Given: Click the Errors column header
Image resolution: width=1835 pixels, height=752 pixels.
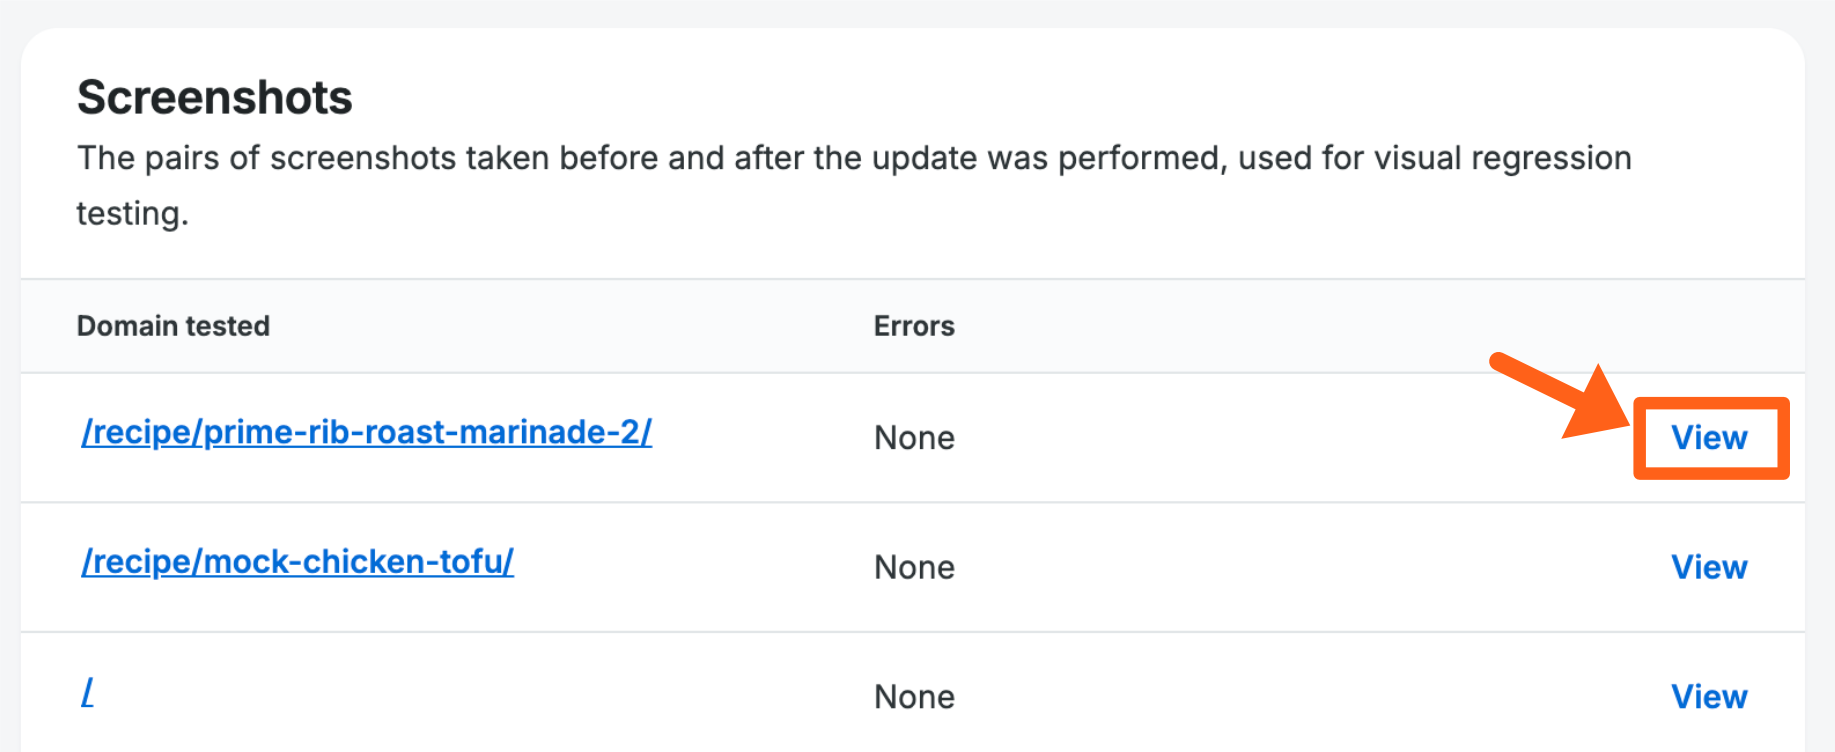Looking at the screenshot, I should (914, 326).
